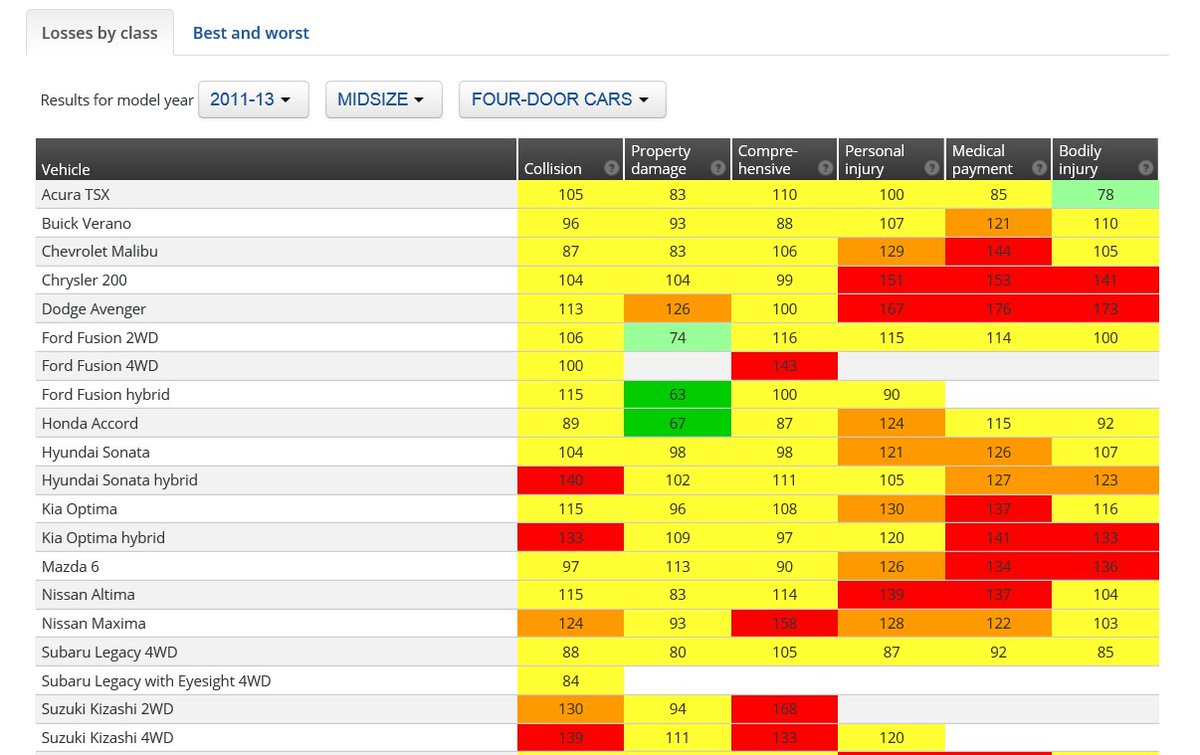Select the Suzuki Kizashi 4WD row name

(x=108, y=738)
